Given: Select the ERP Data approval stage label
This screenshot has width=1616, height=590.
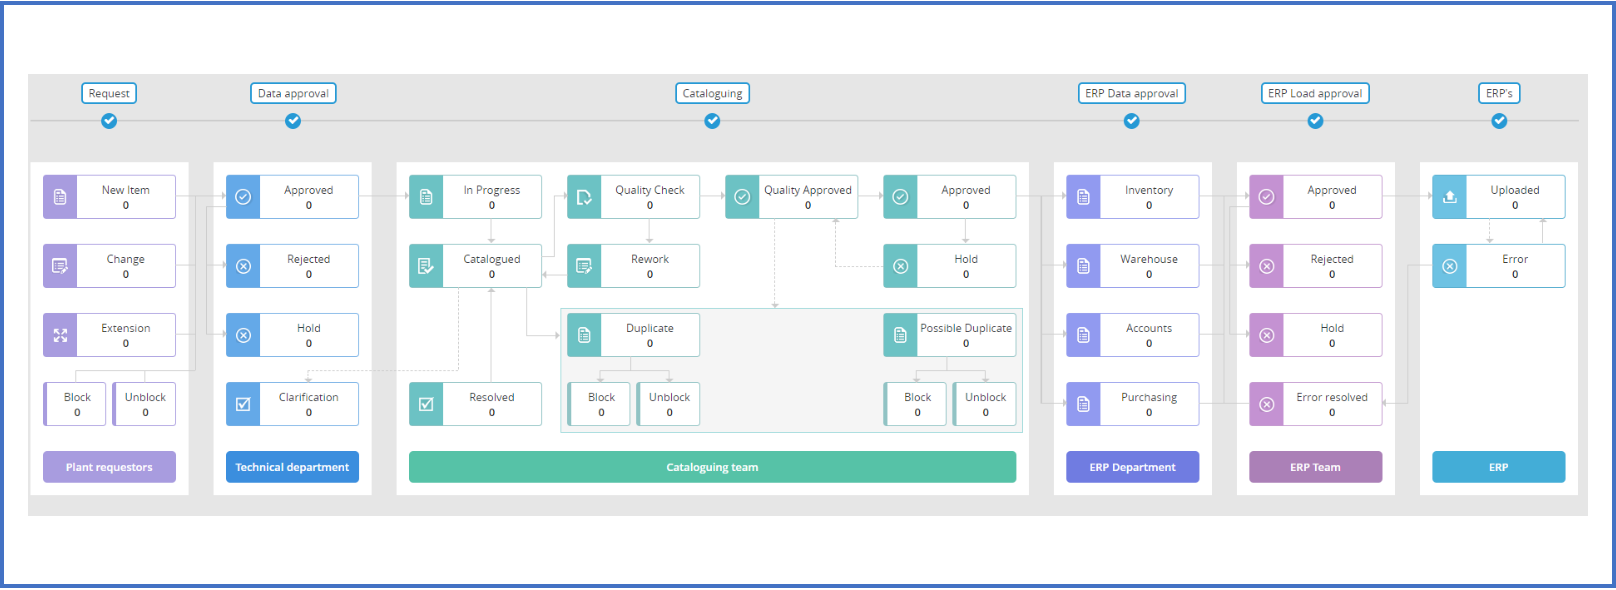Looking at the screenshot, I should [x=1131, y=93].
